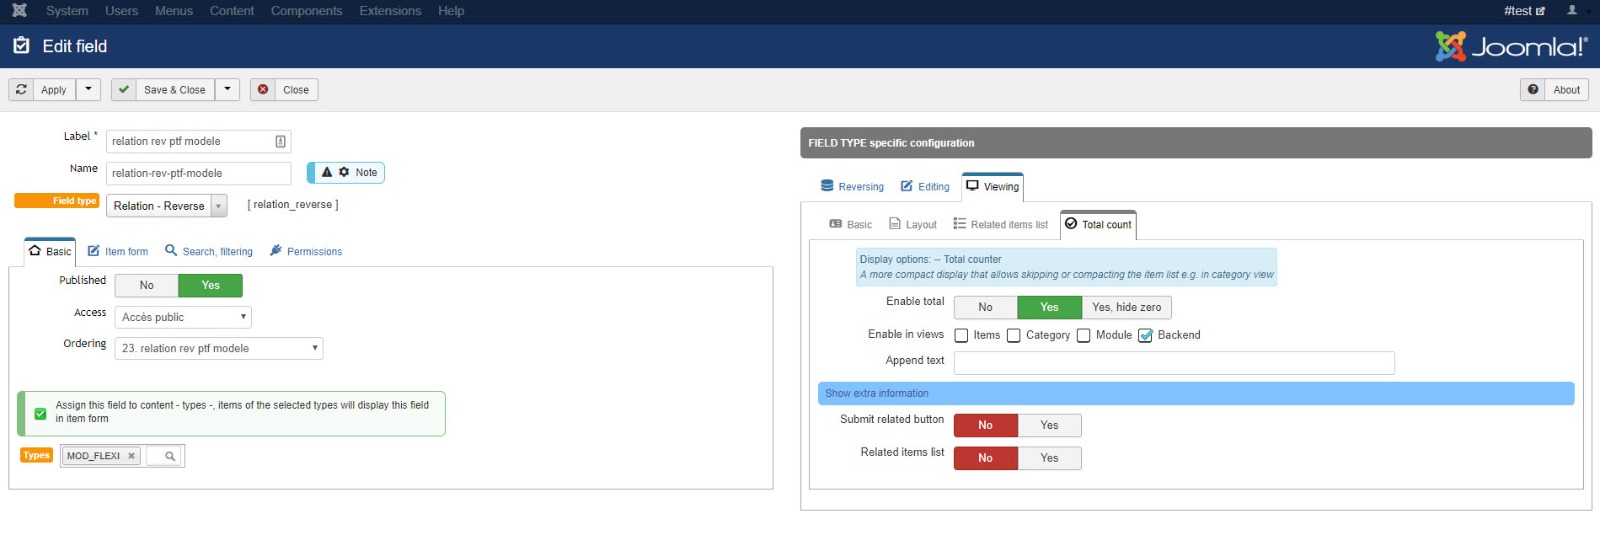Uncheck the Backend view checkbox

coord(1146,336)
